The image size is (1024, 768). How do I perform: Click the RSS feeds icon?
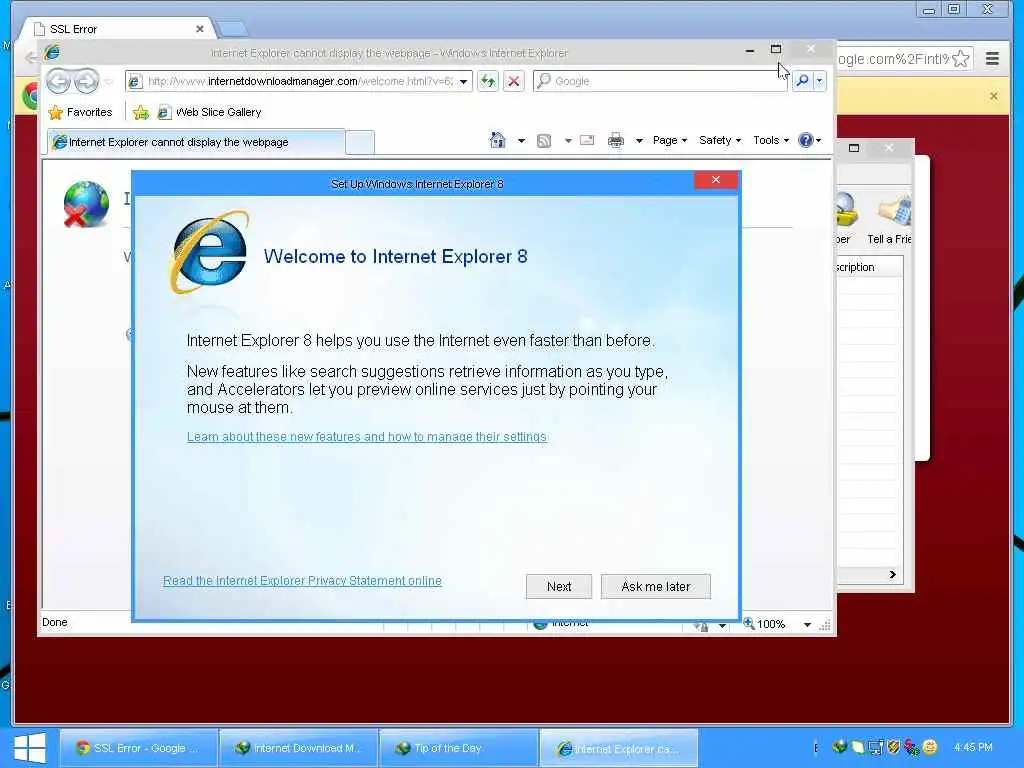click(x=543, y=140)
